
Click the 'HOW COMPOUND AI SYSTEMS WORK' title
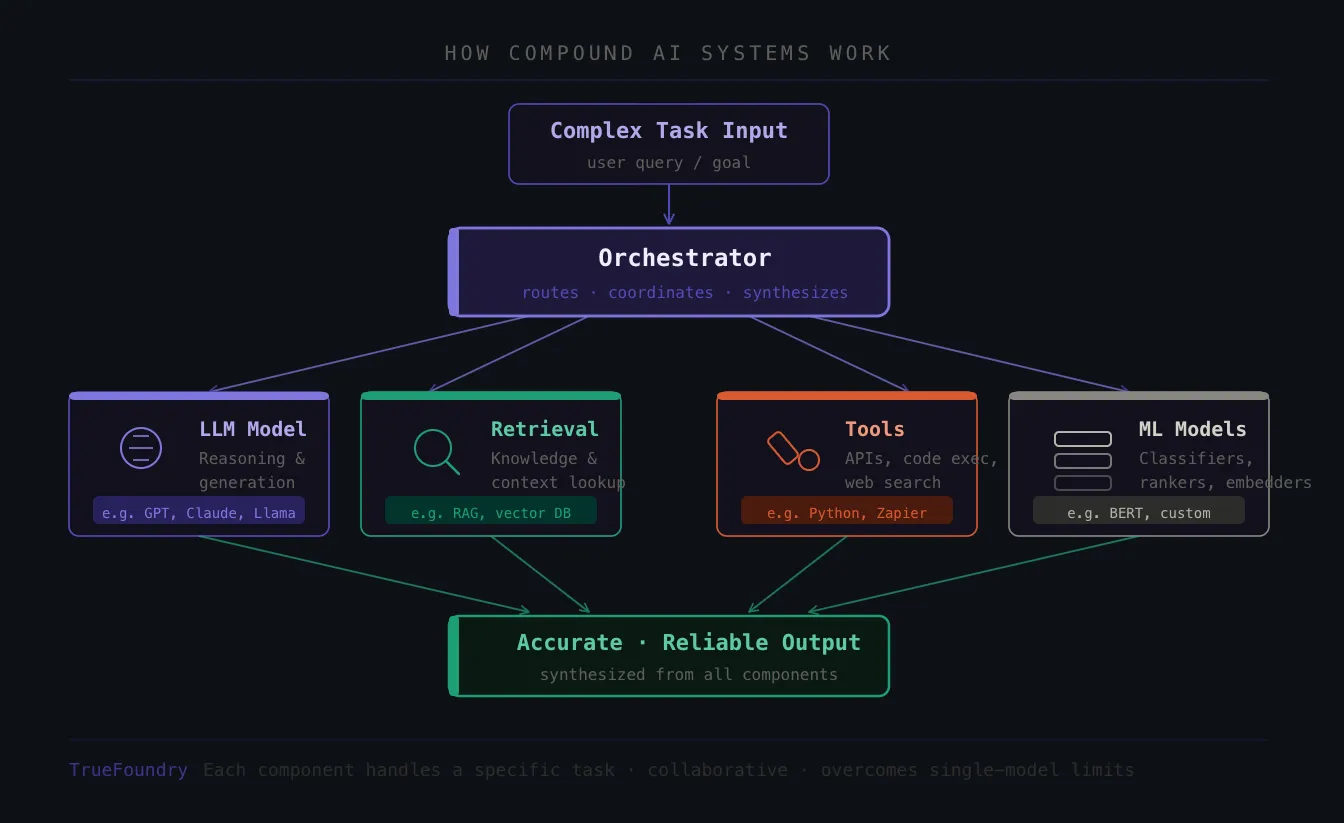pyautogui.click(x=668, y=53)
